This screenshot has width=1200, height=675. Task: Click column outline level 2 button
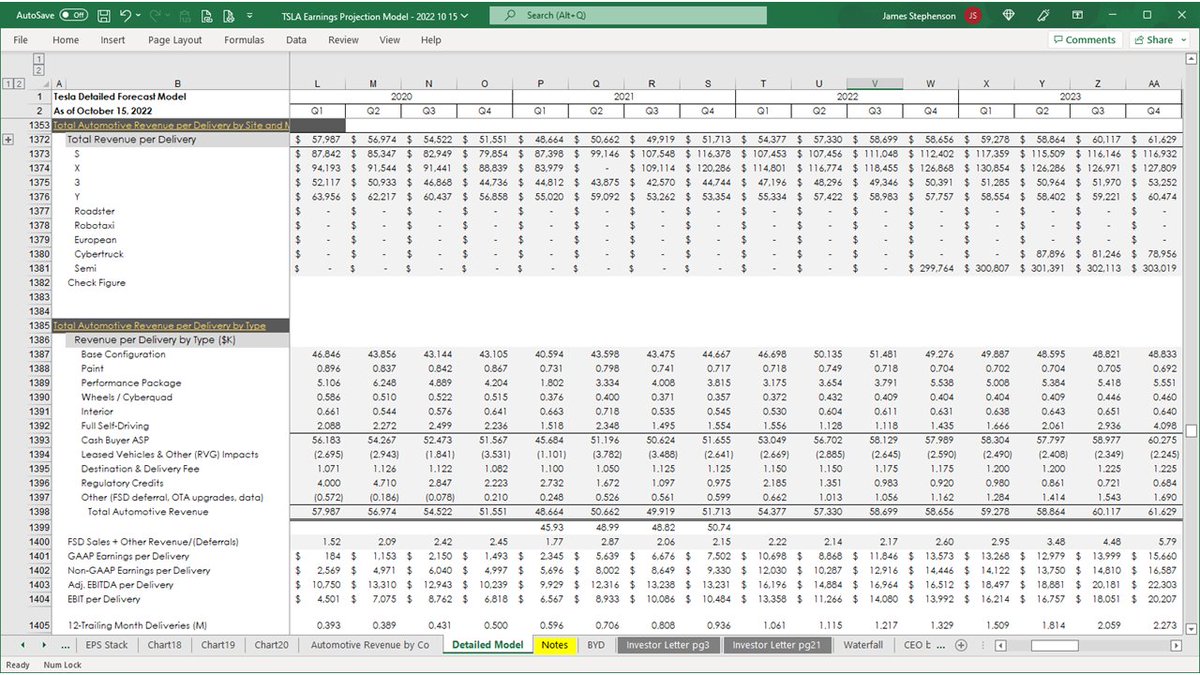pos(38,70)
